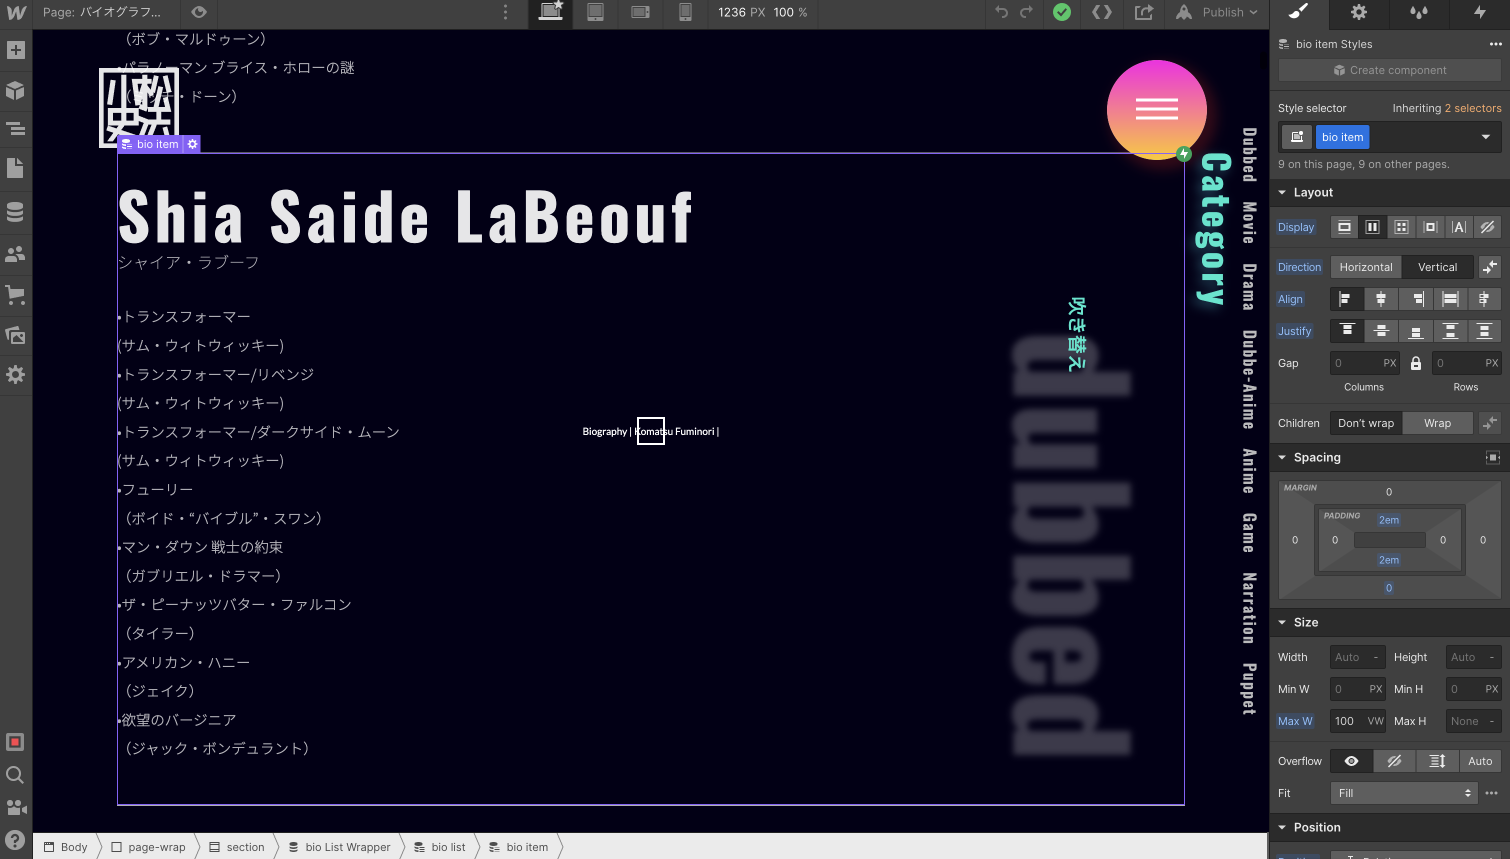Open the Pages panel

(x=16, y=168)
